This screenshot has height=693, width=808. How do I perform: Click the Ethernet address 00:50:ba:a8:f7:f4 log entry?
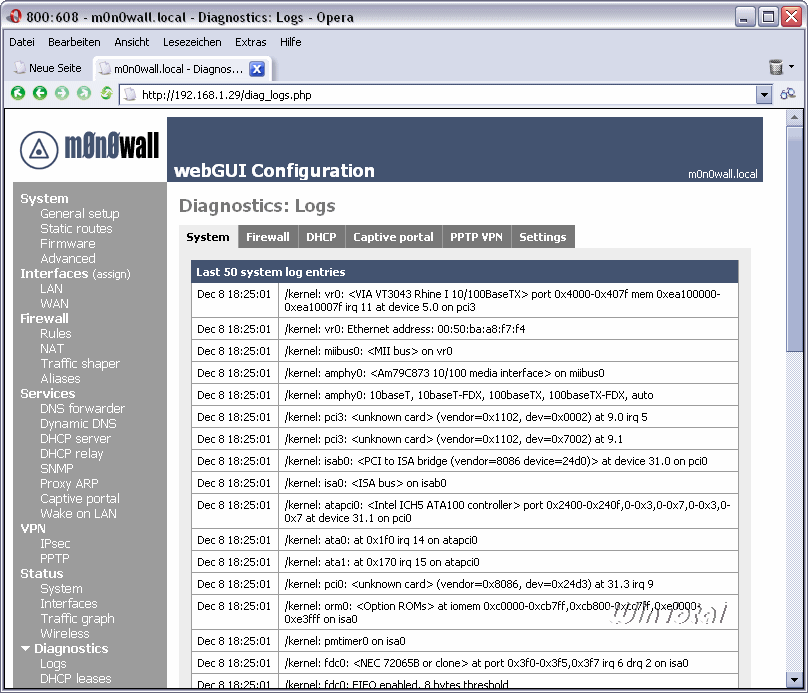[464, 329]
